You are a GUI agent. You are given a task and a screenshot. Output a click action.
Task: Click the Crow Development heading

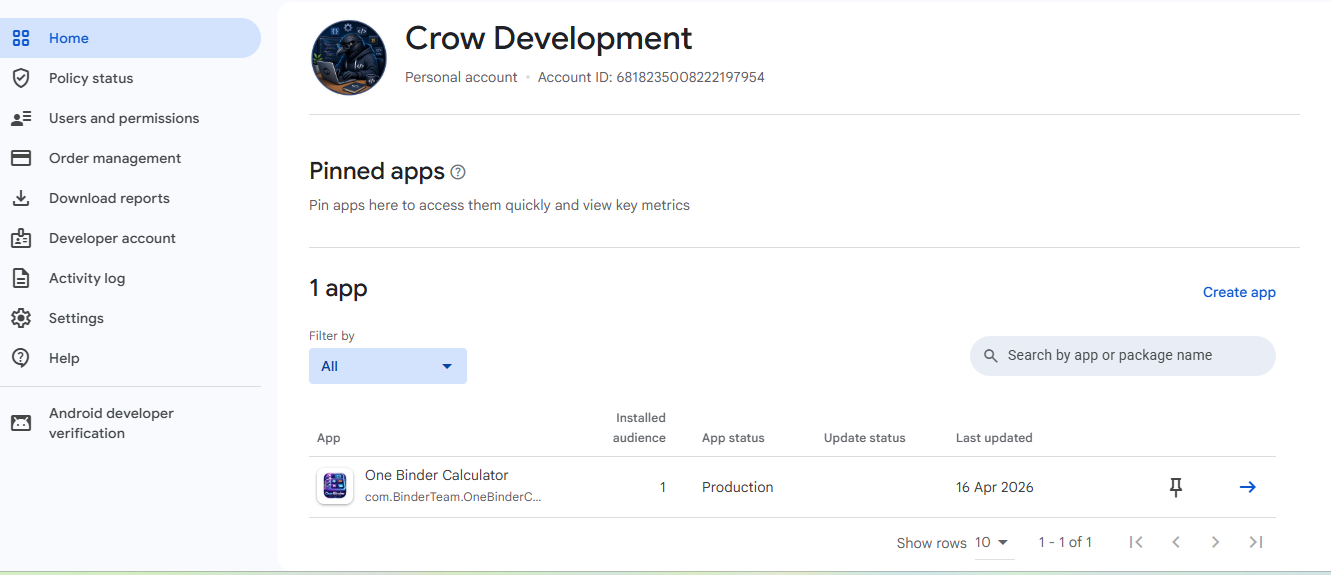click(x=548, y=38)
